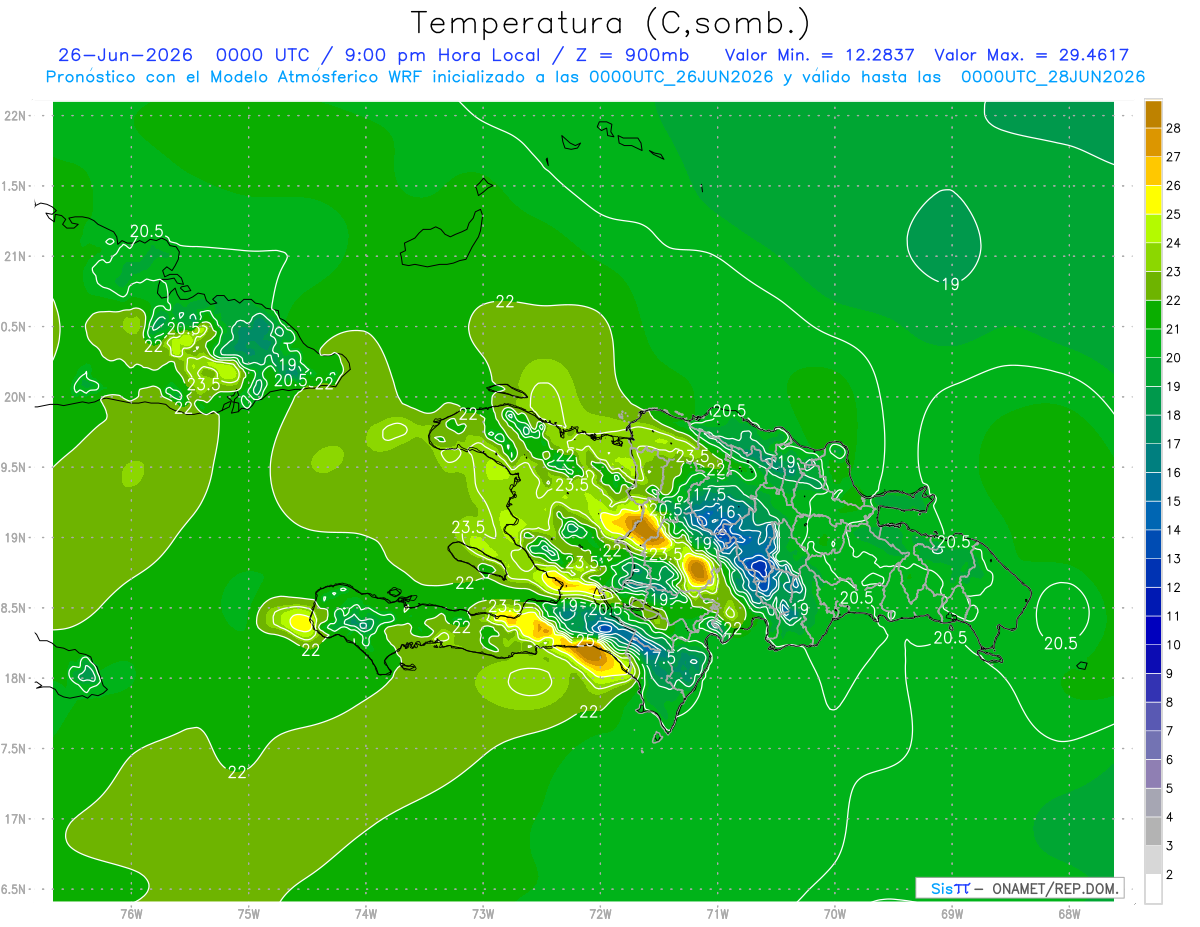The image size is (1200, 927).
Task: Click the "10" label on the color scale
Action: coord(1174,645)
